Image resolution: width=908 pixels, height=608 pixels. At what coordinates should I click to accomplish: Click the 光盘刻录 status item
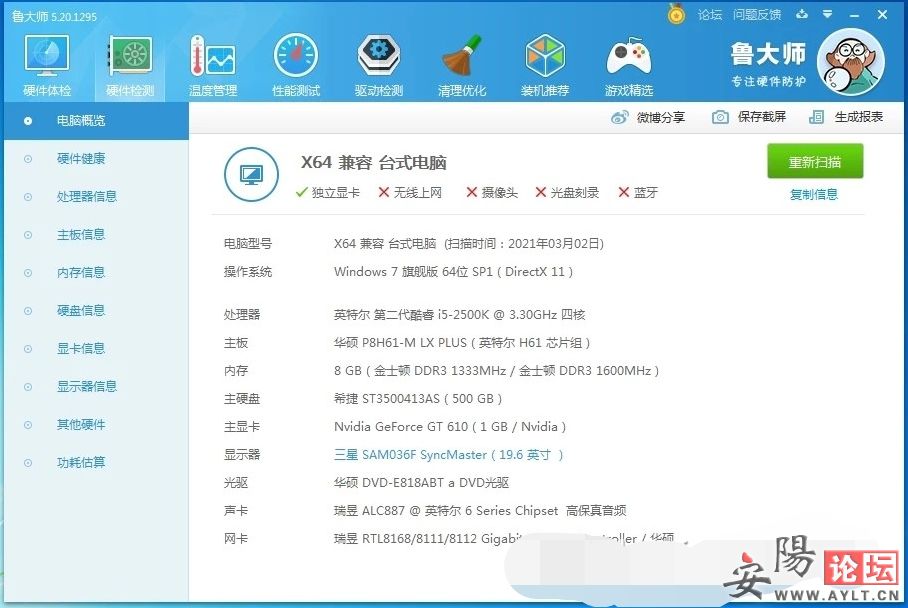coord(567,193)
